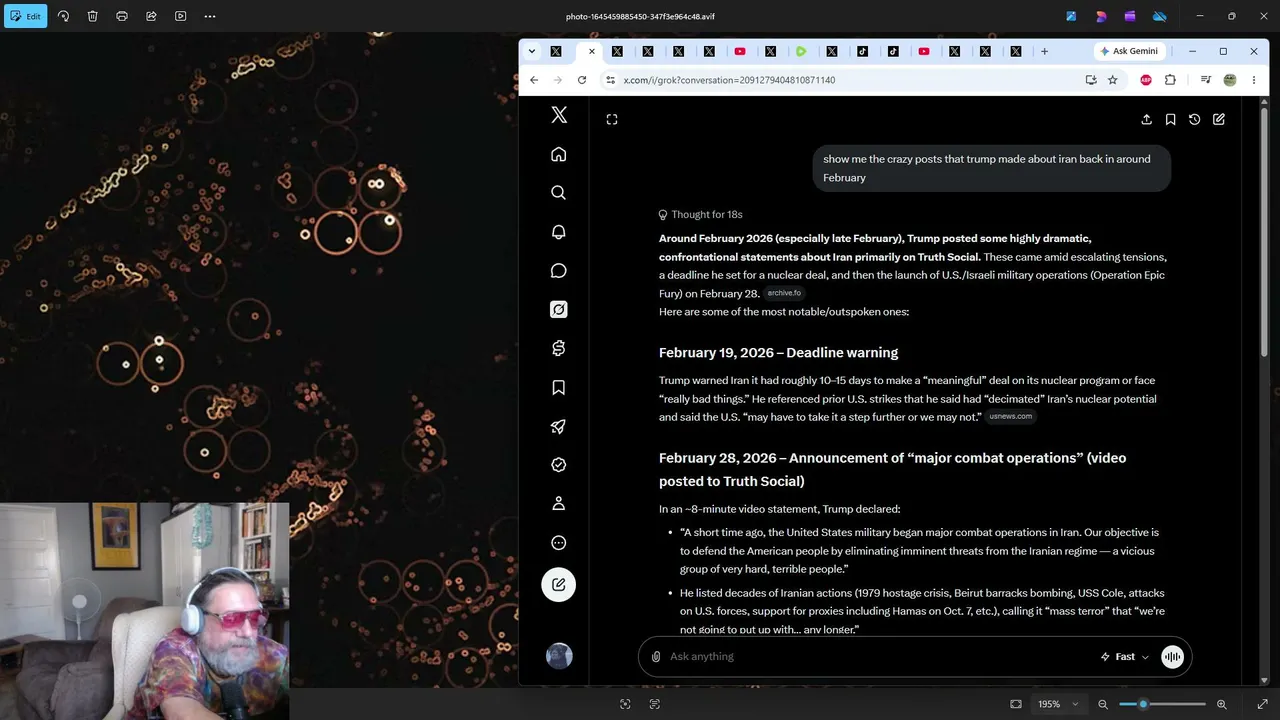
Task: Open the X Home feed
Action: click(x=559, y=154)
